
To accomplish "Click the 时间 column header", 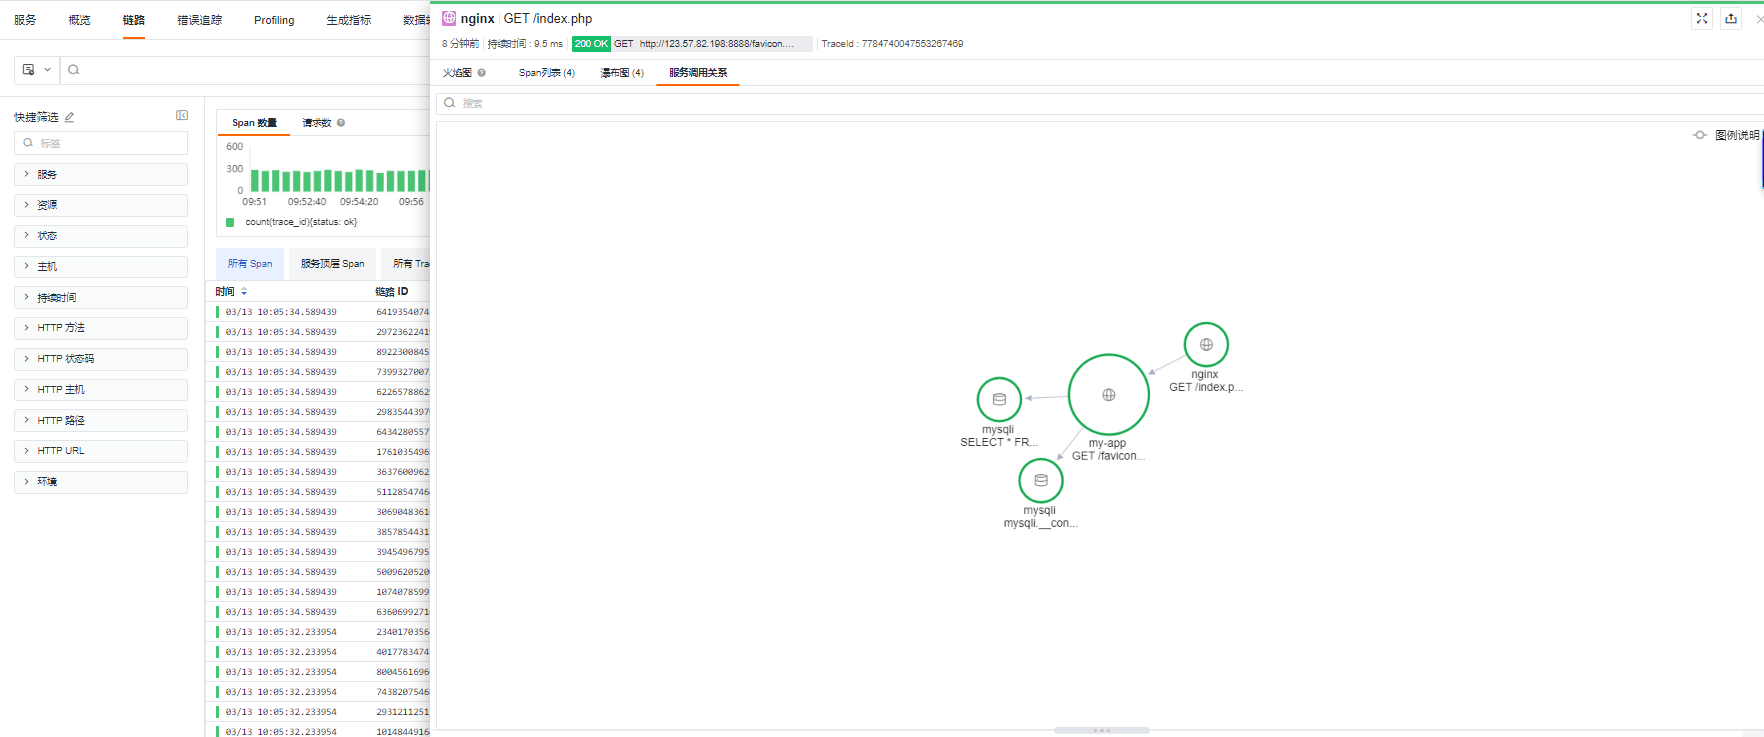I will pos(225,292).
